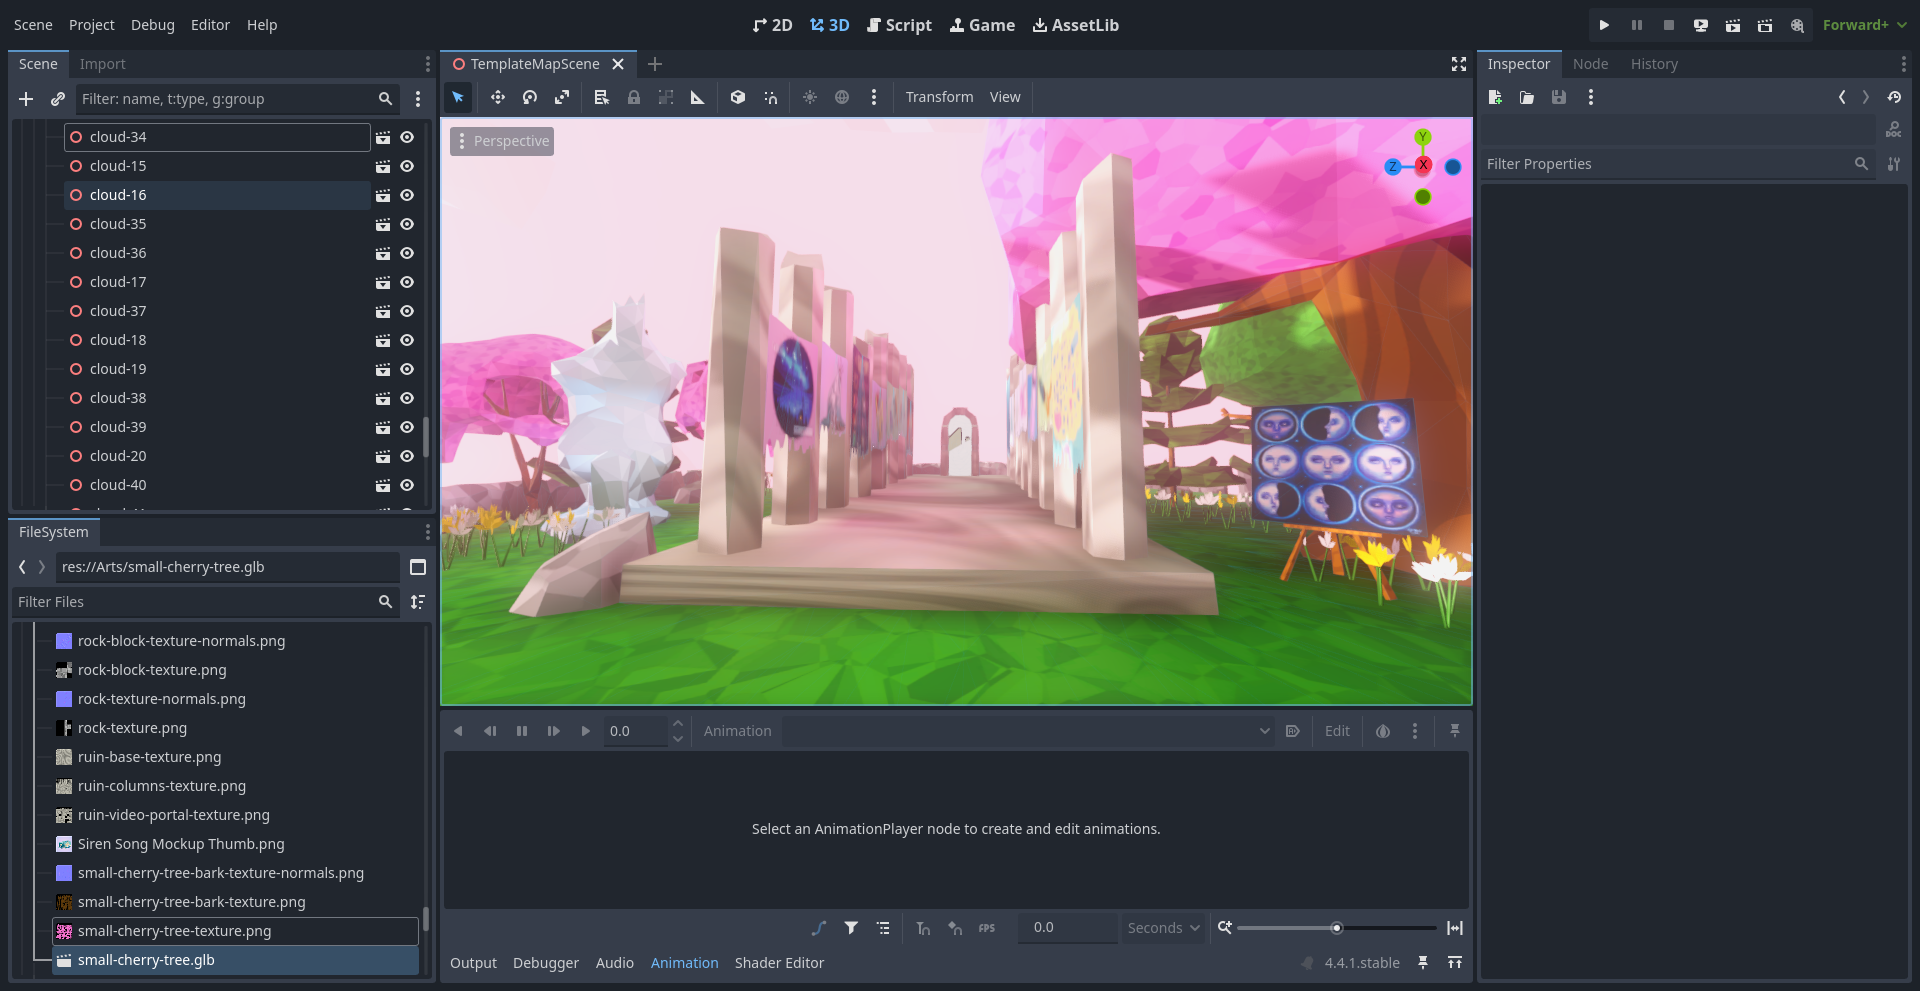Screen dimensions: 1920x991
Task: Switch to the Node tab
Action: click(x=1590, y=64)
